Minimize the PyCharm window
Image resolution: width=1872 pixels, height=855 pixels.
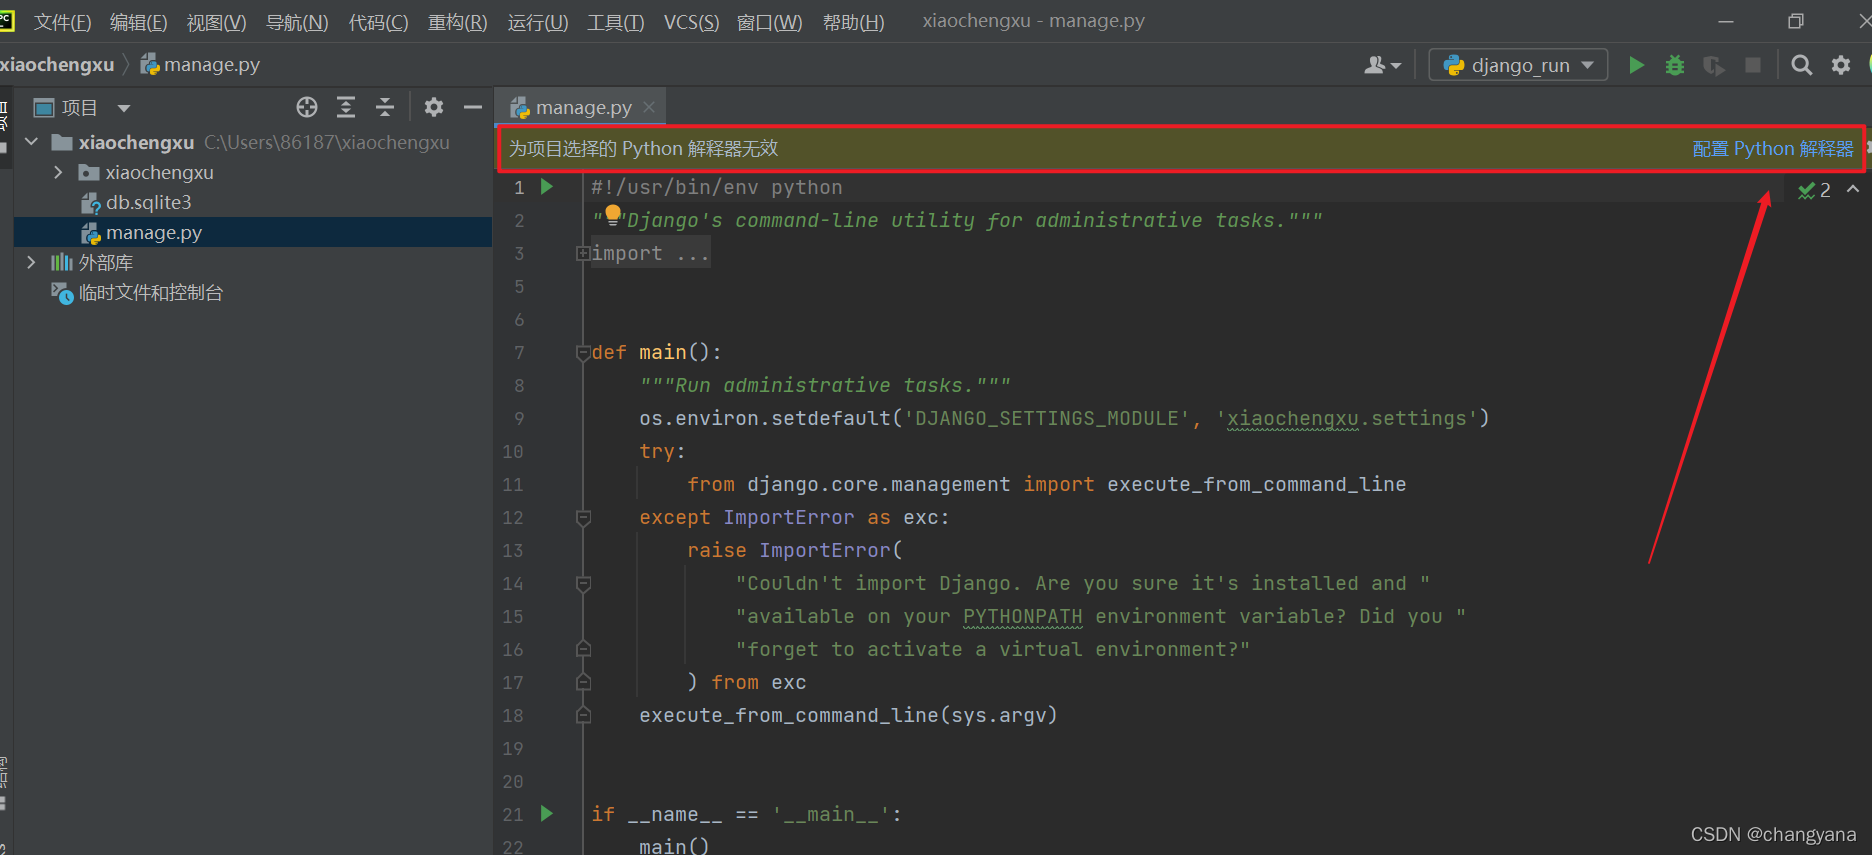[x=1726, y=21]
